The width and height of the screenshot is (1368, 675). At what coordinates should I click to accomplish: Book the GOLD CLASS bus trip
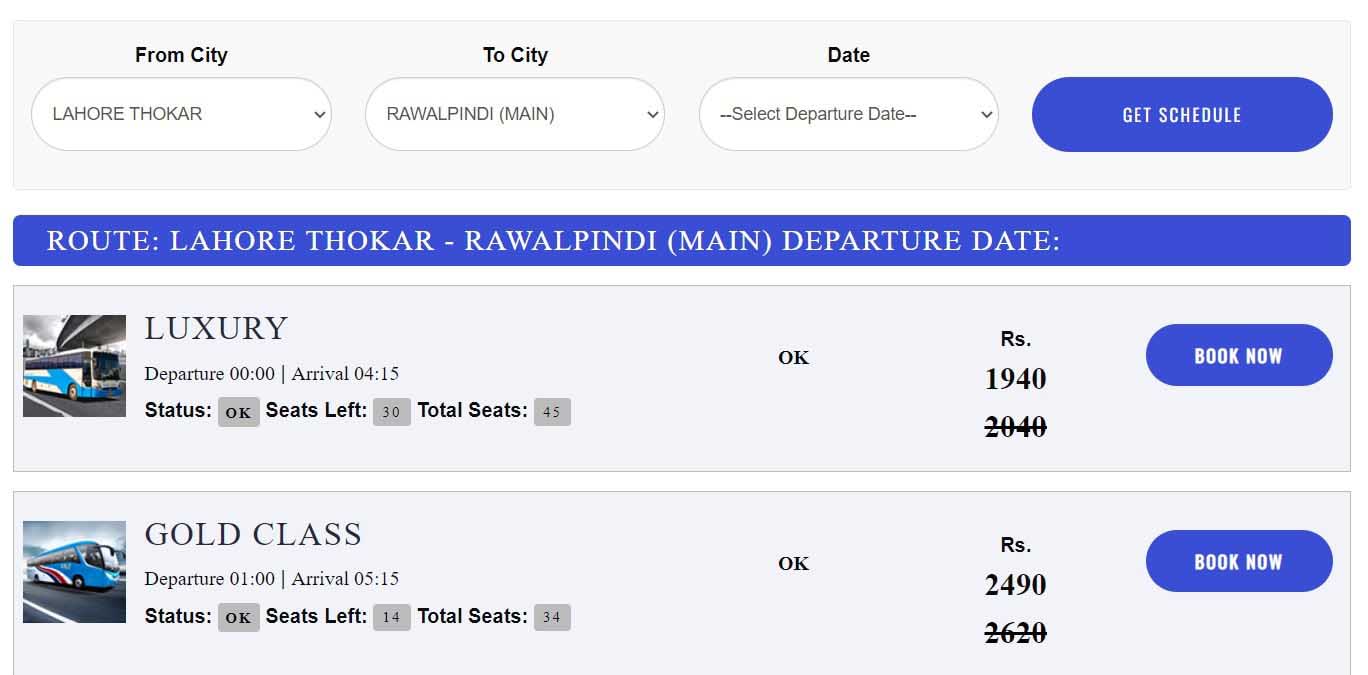point(1239,561)
